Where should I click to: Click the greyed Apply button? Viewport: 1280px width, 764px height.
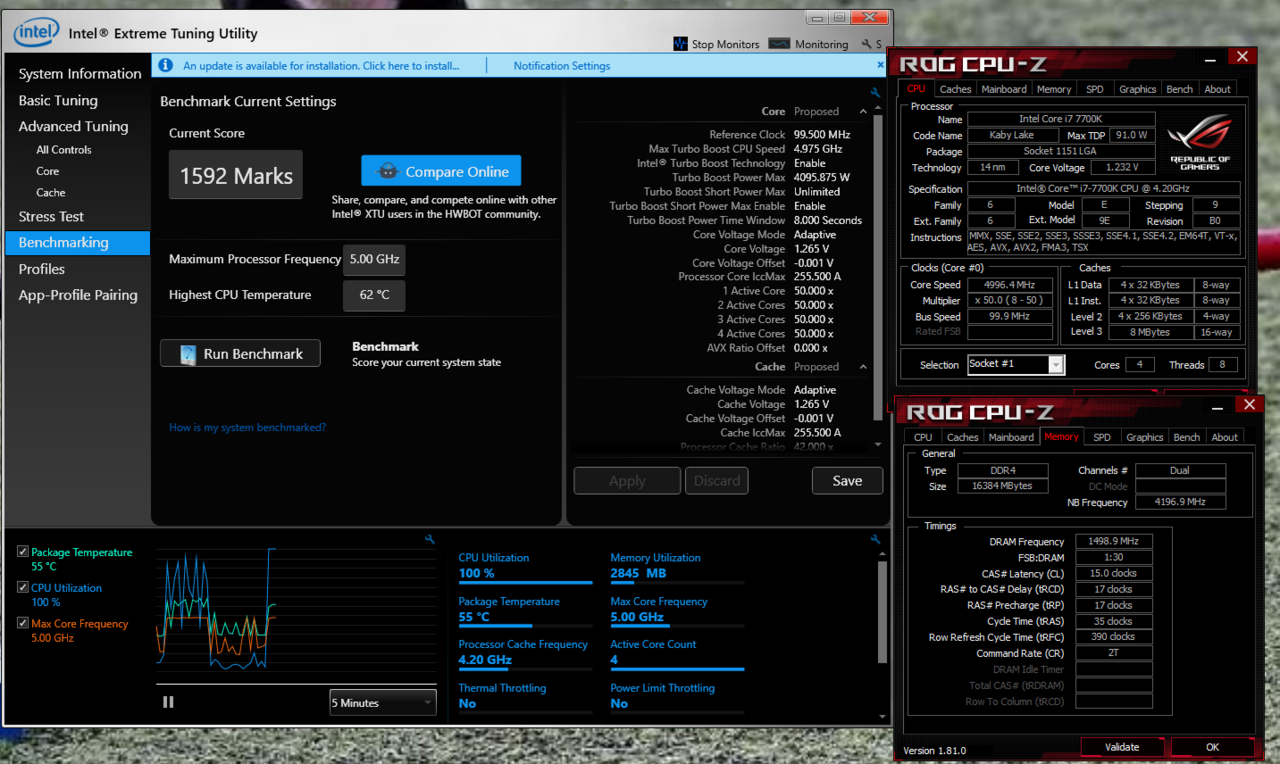coord(627,481)
